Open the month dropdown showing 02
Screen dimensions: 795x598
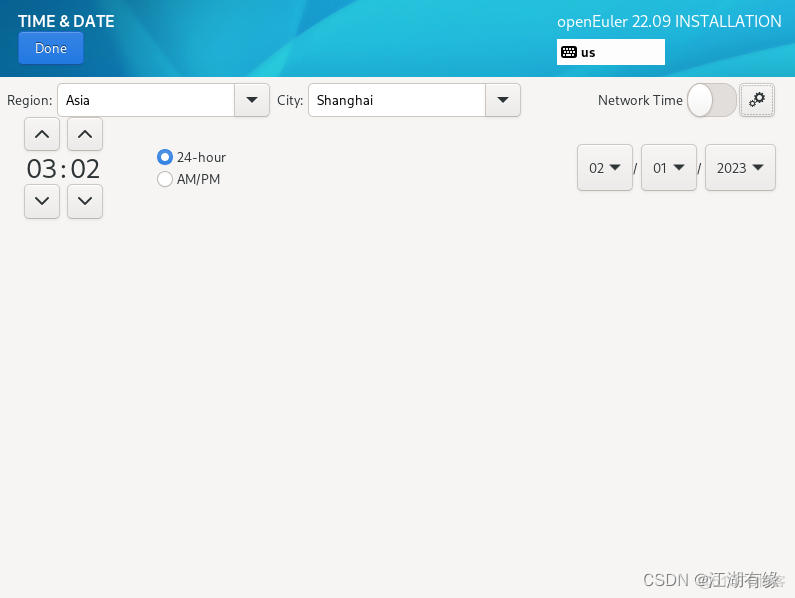605,168
